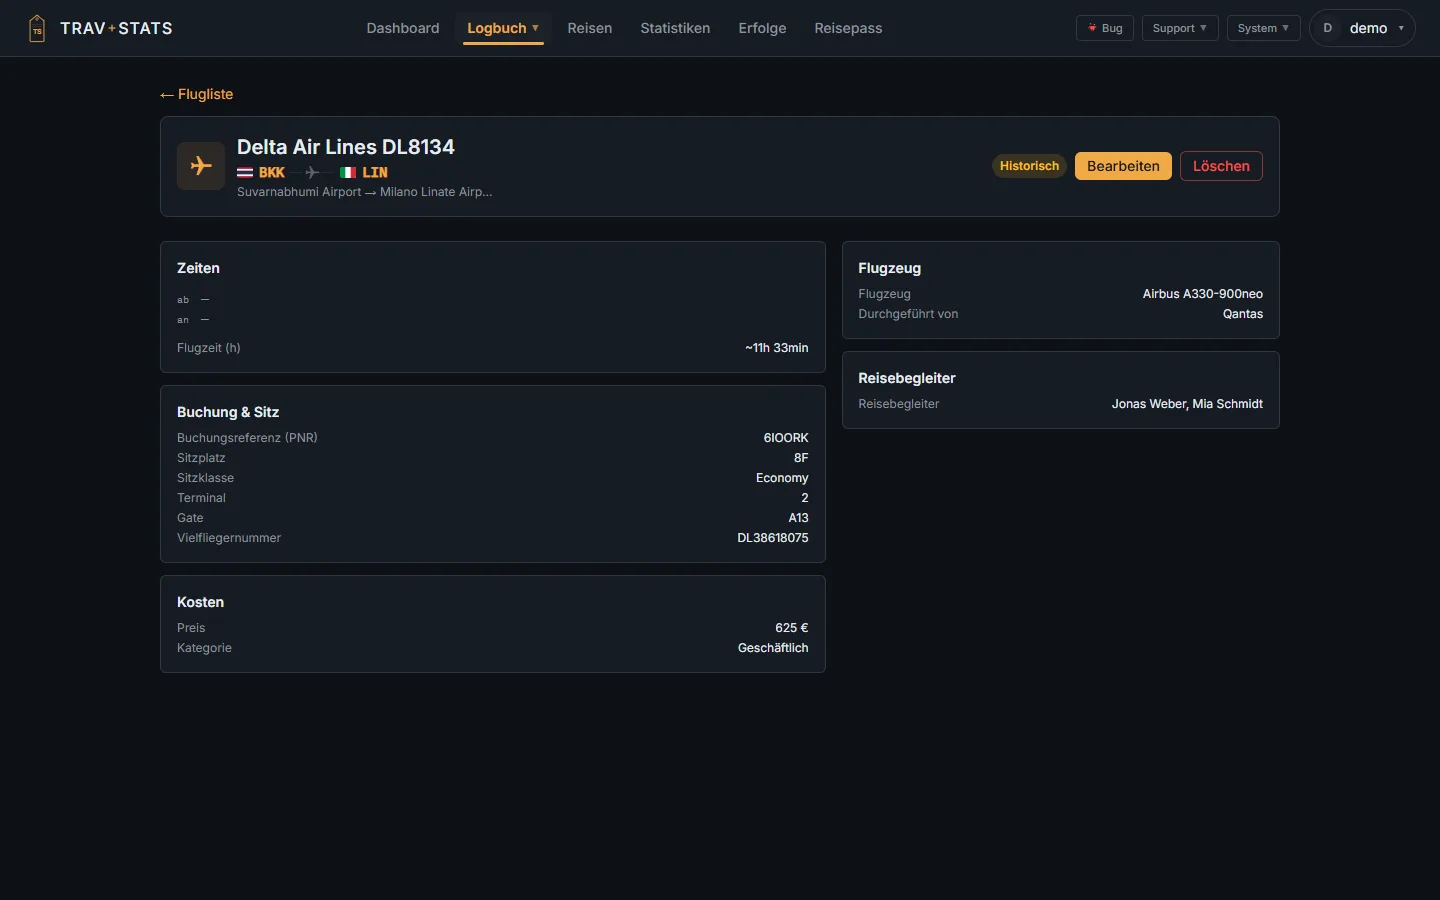Click the BKK airport code
This screenshot has width=1440, height=900.
[272, 173]
